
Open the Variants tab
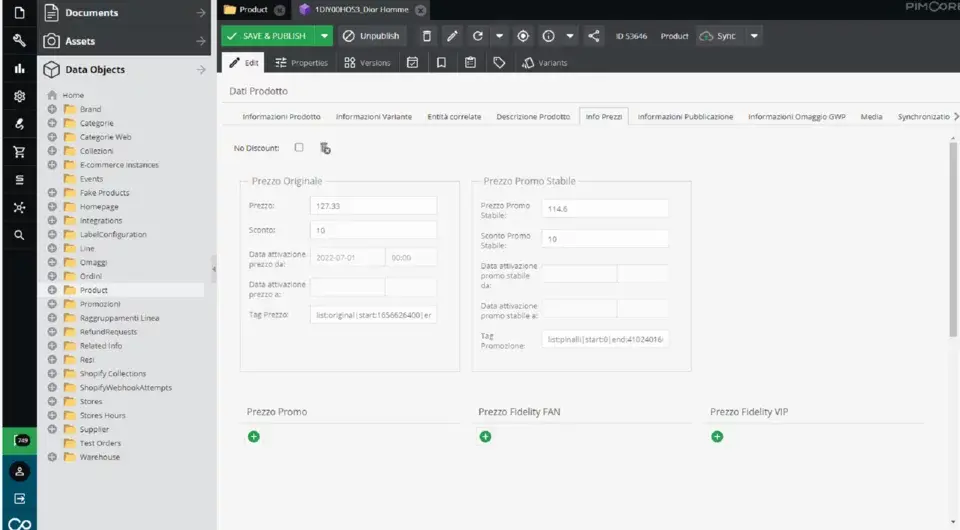pyautogui.click(x=544, y=62)
